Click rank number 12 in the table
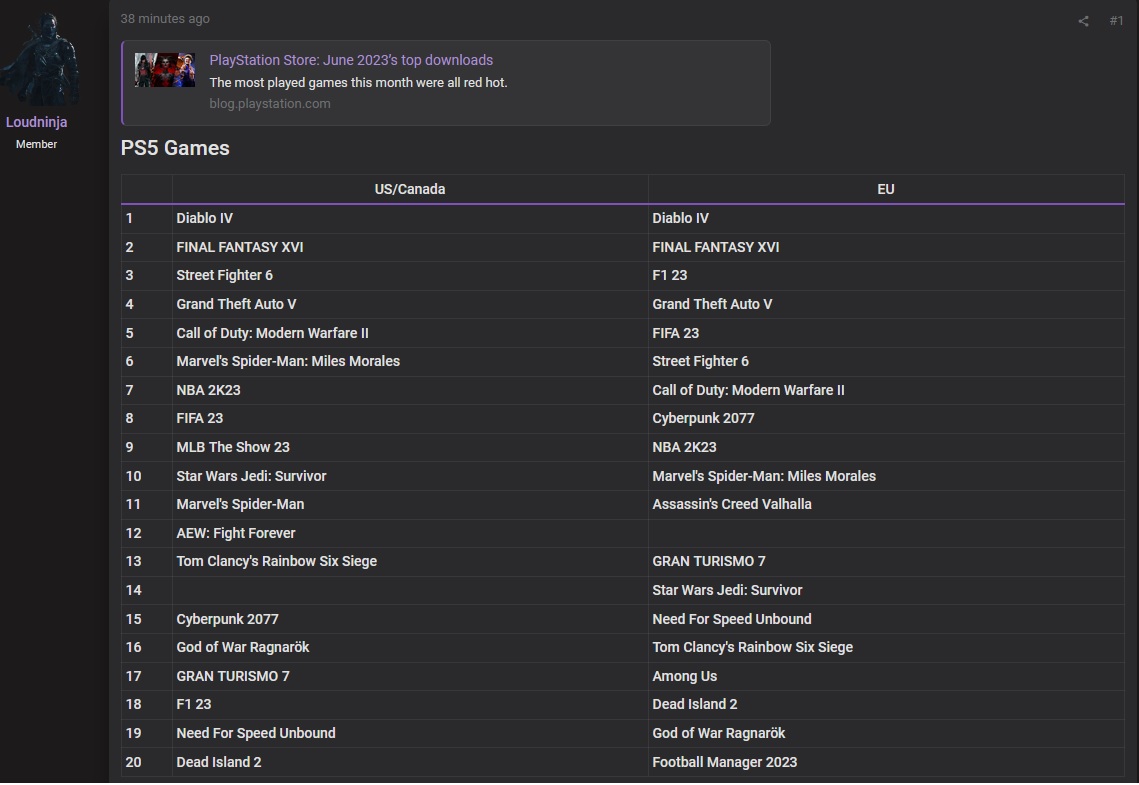 134,534
